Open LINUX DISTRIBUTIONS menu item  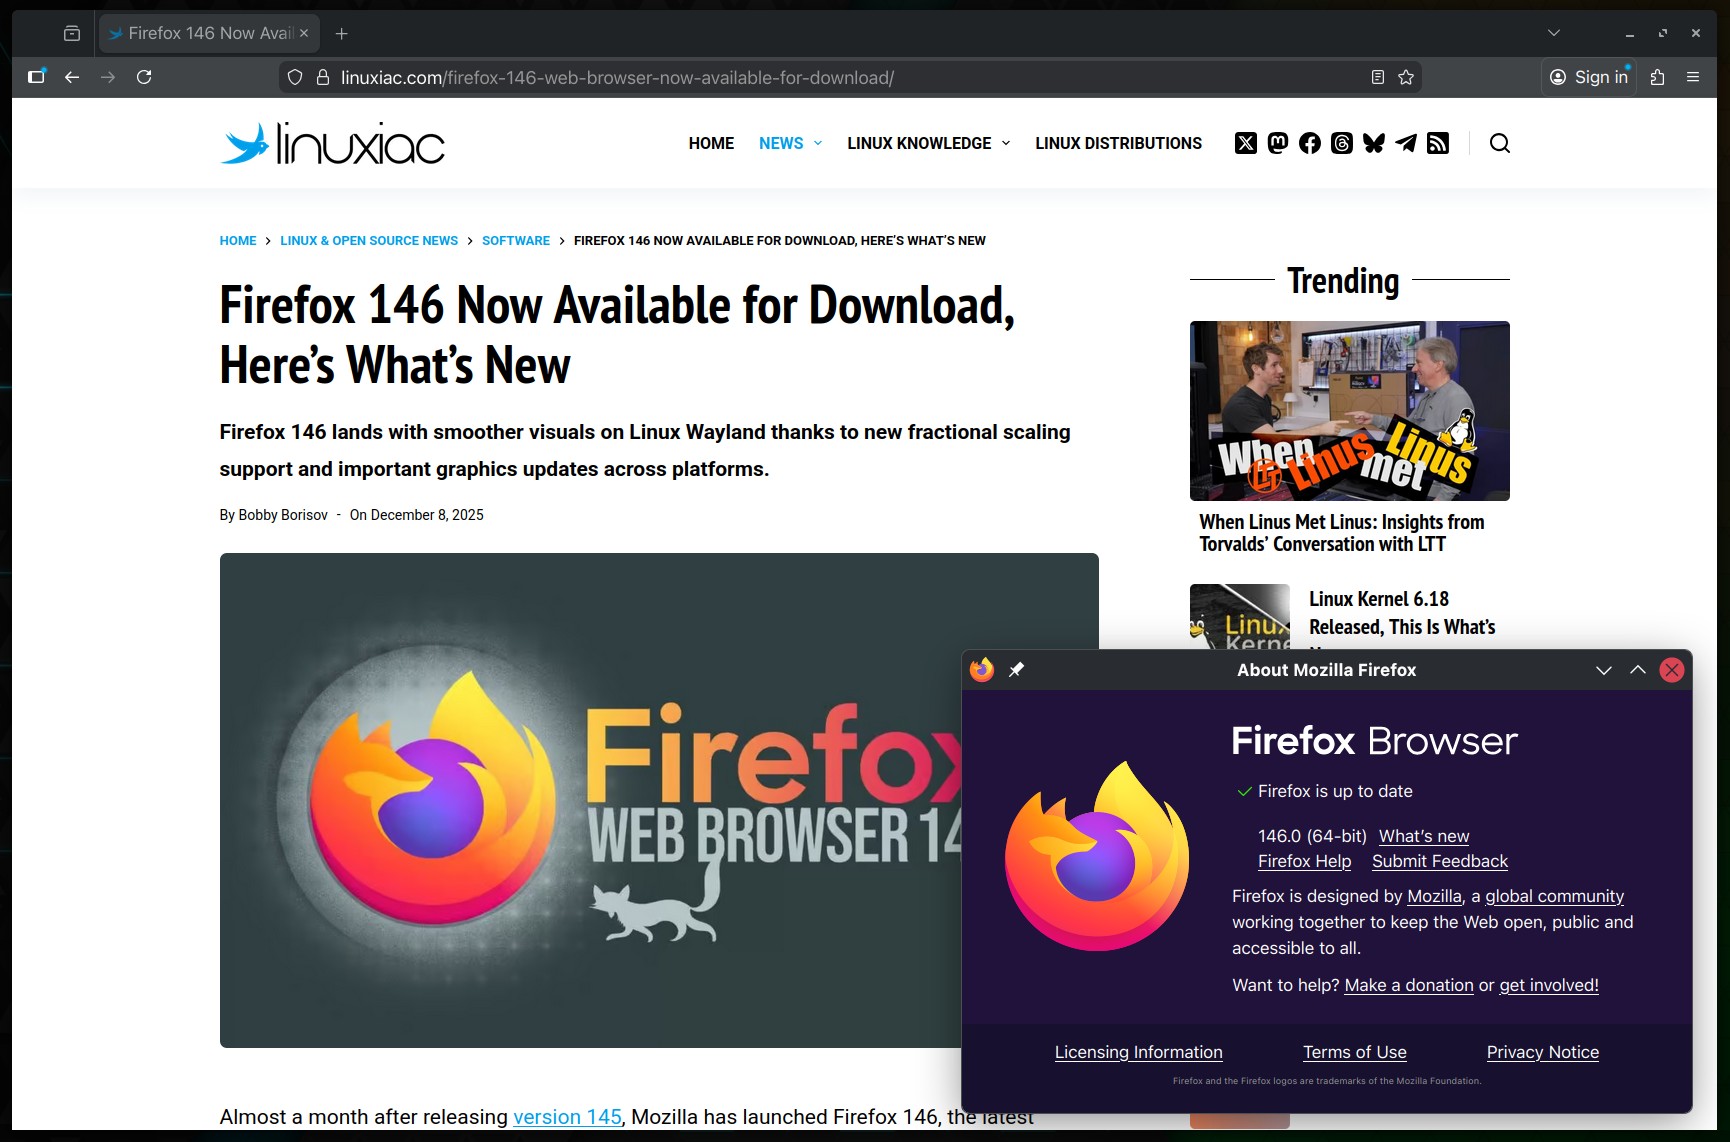(1118, 143)
